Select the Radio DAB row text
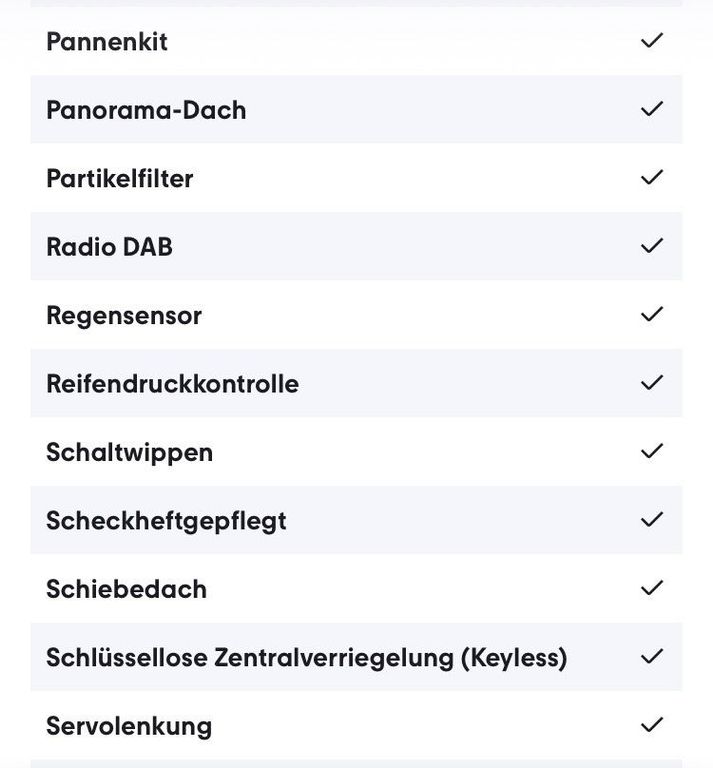This screenshot has width=713, height=768. click(109, 246)
